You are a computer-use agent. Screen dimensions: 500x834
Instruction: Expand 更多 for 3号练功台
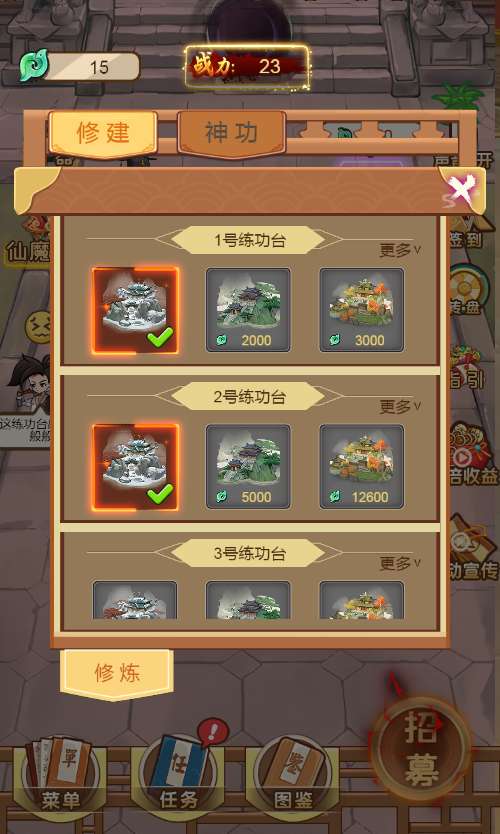click(x=400, y=563)
